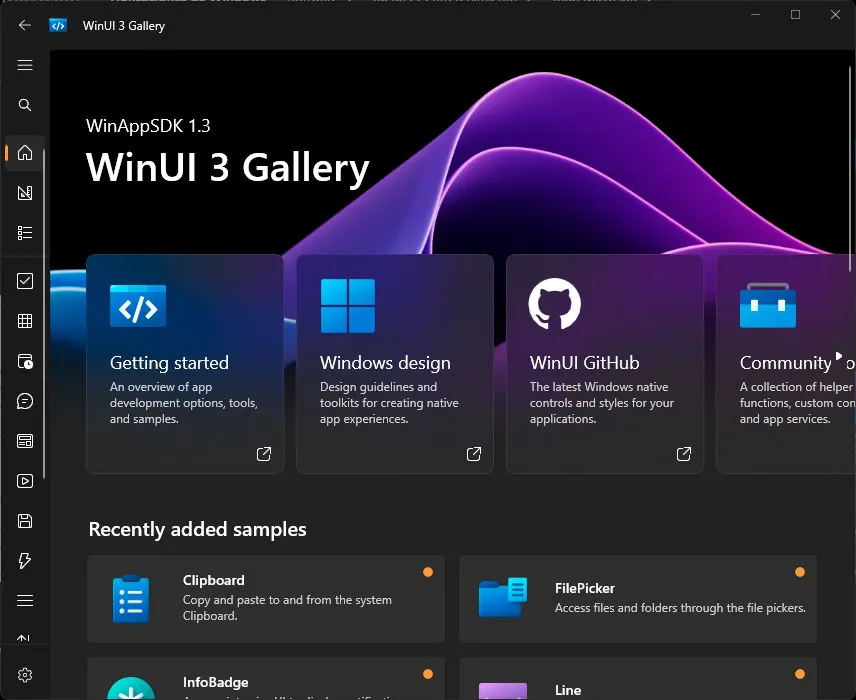The height and width of the screenshot is (700, 856).
Task: Click 'WinUI 3 Gallery' in title bar
Action: (124, 26)
